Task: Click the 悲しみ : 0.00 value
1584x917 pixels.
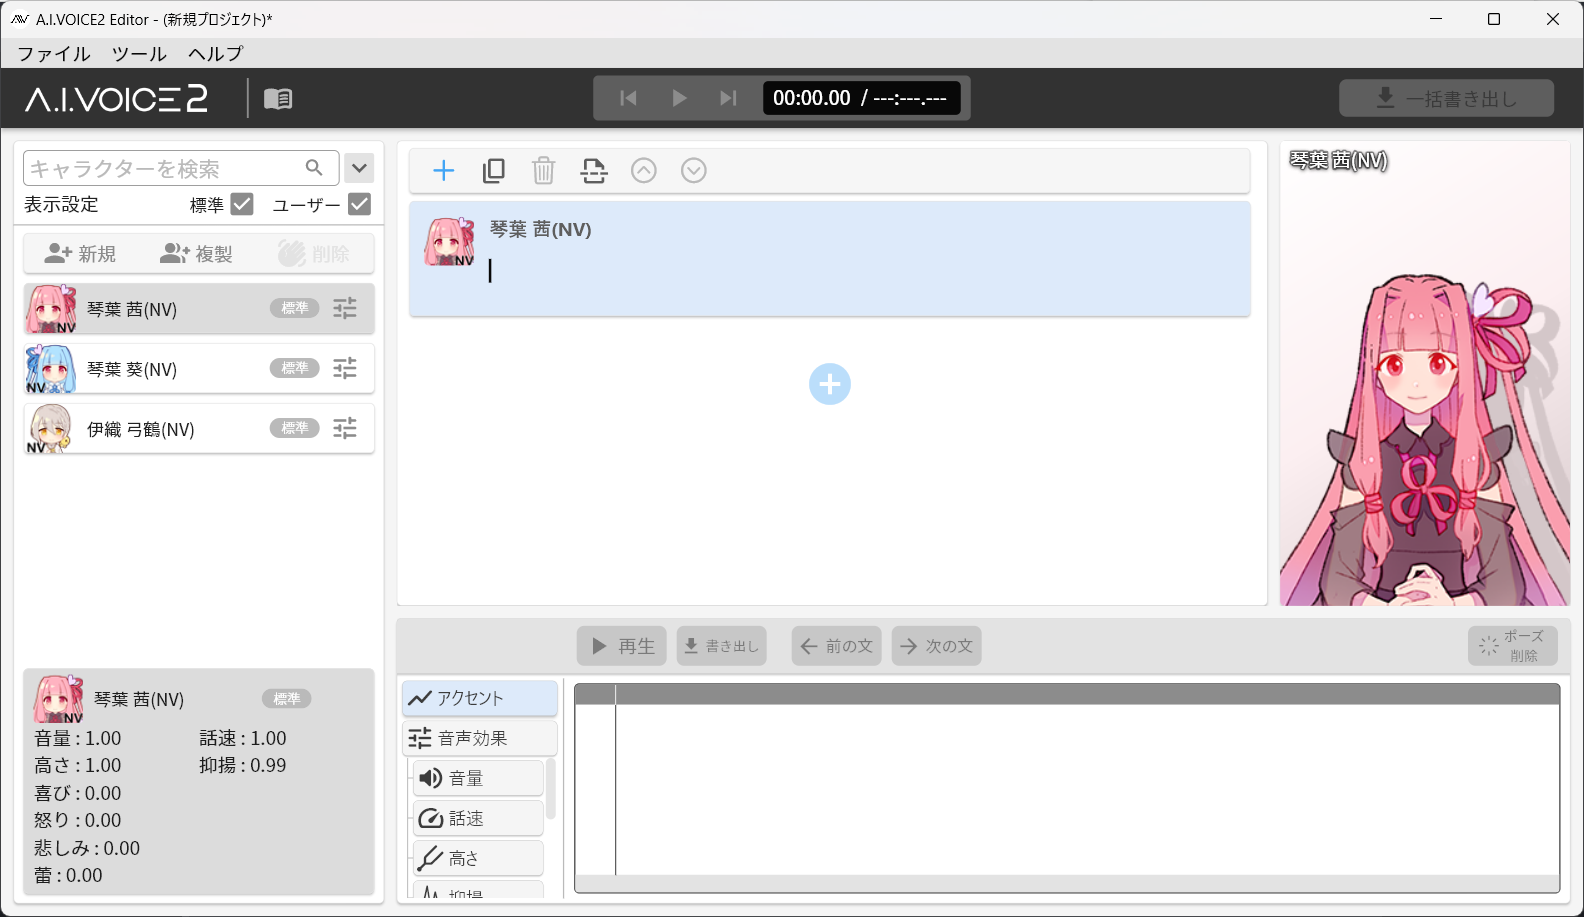Action: tap(87, 849)
